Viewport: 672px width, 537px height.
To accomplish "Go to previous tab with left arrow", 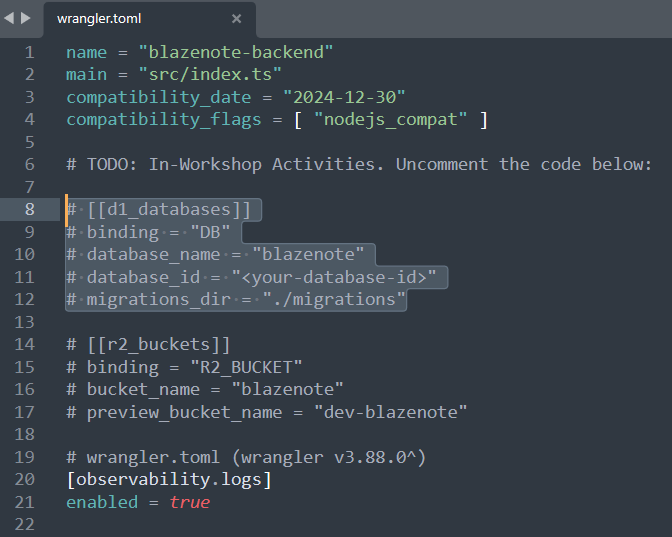I will (9, 18).
